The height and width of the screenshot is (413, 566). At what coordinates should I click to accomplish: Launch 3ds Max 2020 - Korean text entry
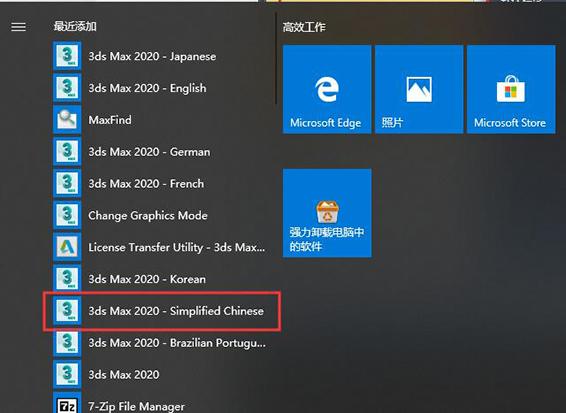147,279
